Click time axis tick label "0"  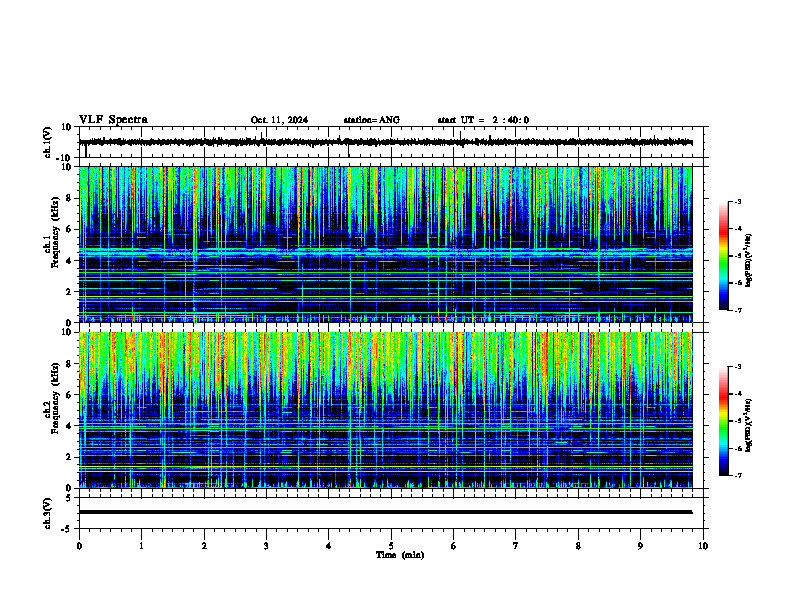[x=79, y=546]
